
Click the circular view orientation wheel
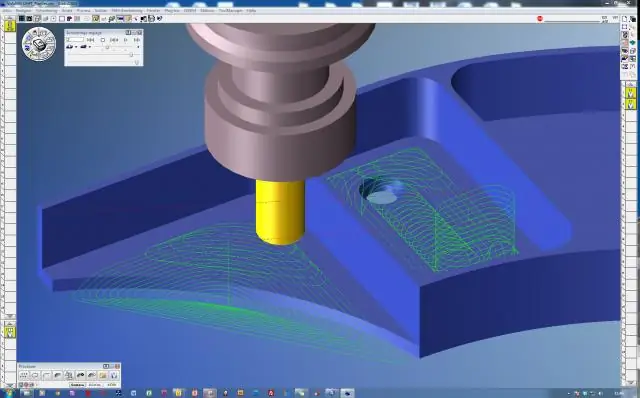pos(39,44)
